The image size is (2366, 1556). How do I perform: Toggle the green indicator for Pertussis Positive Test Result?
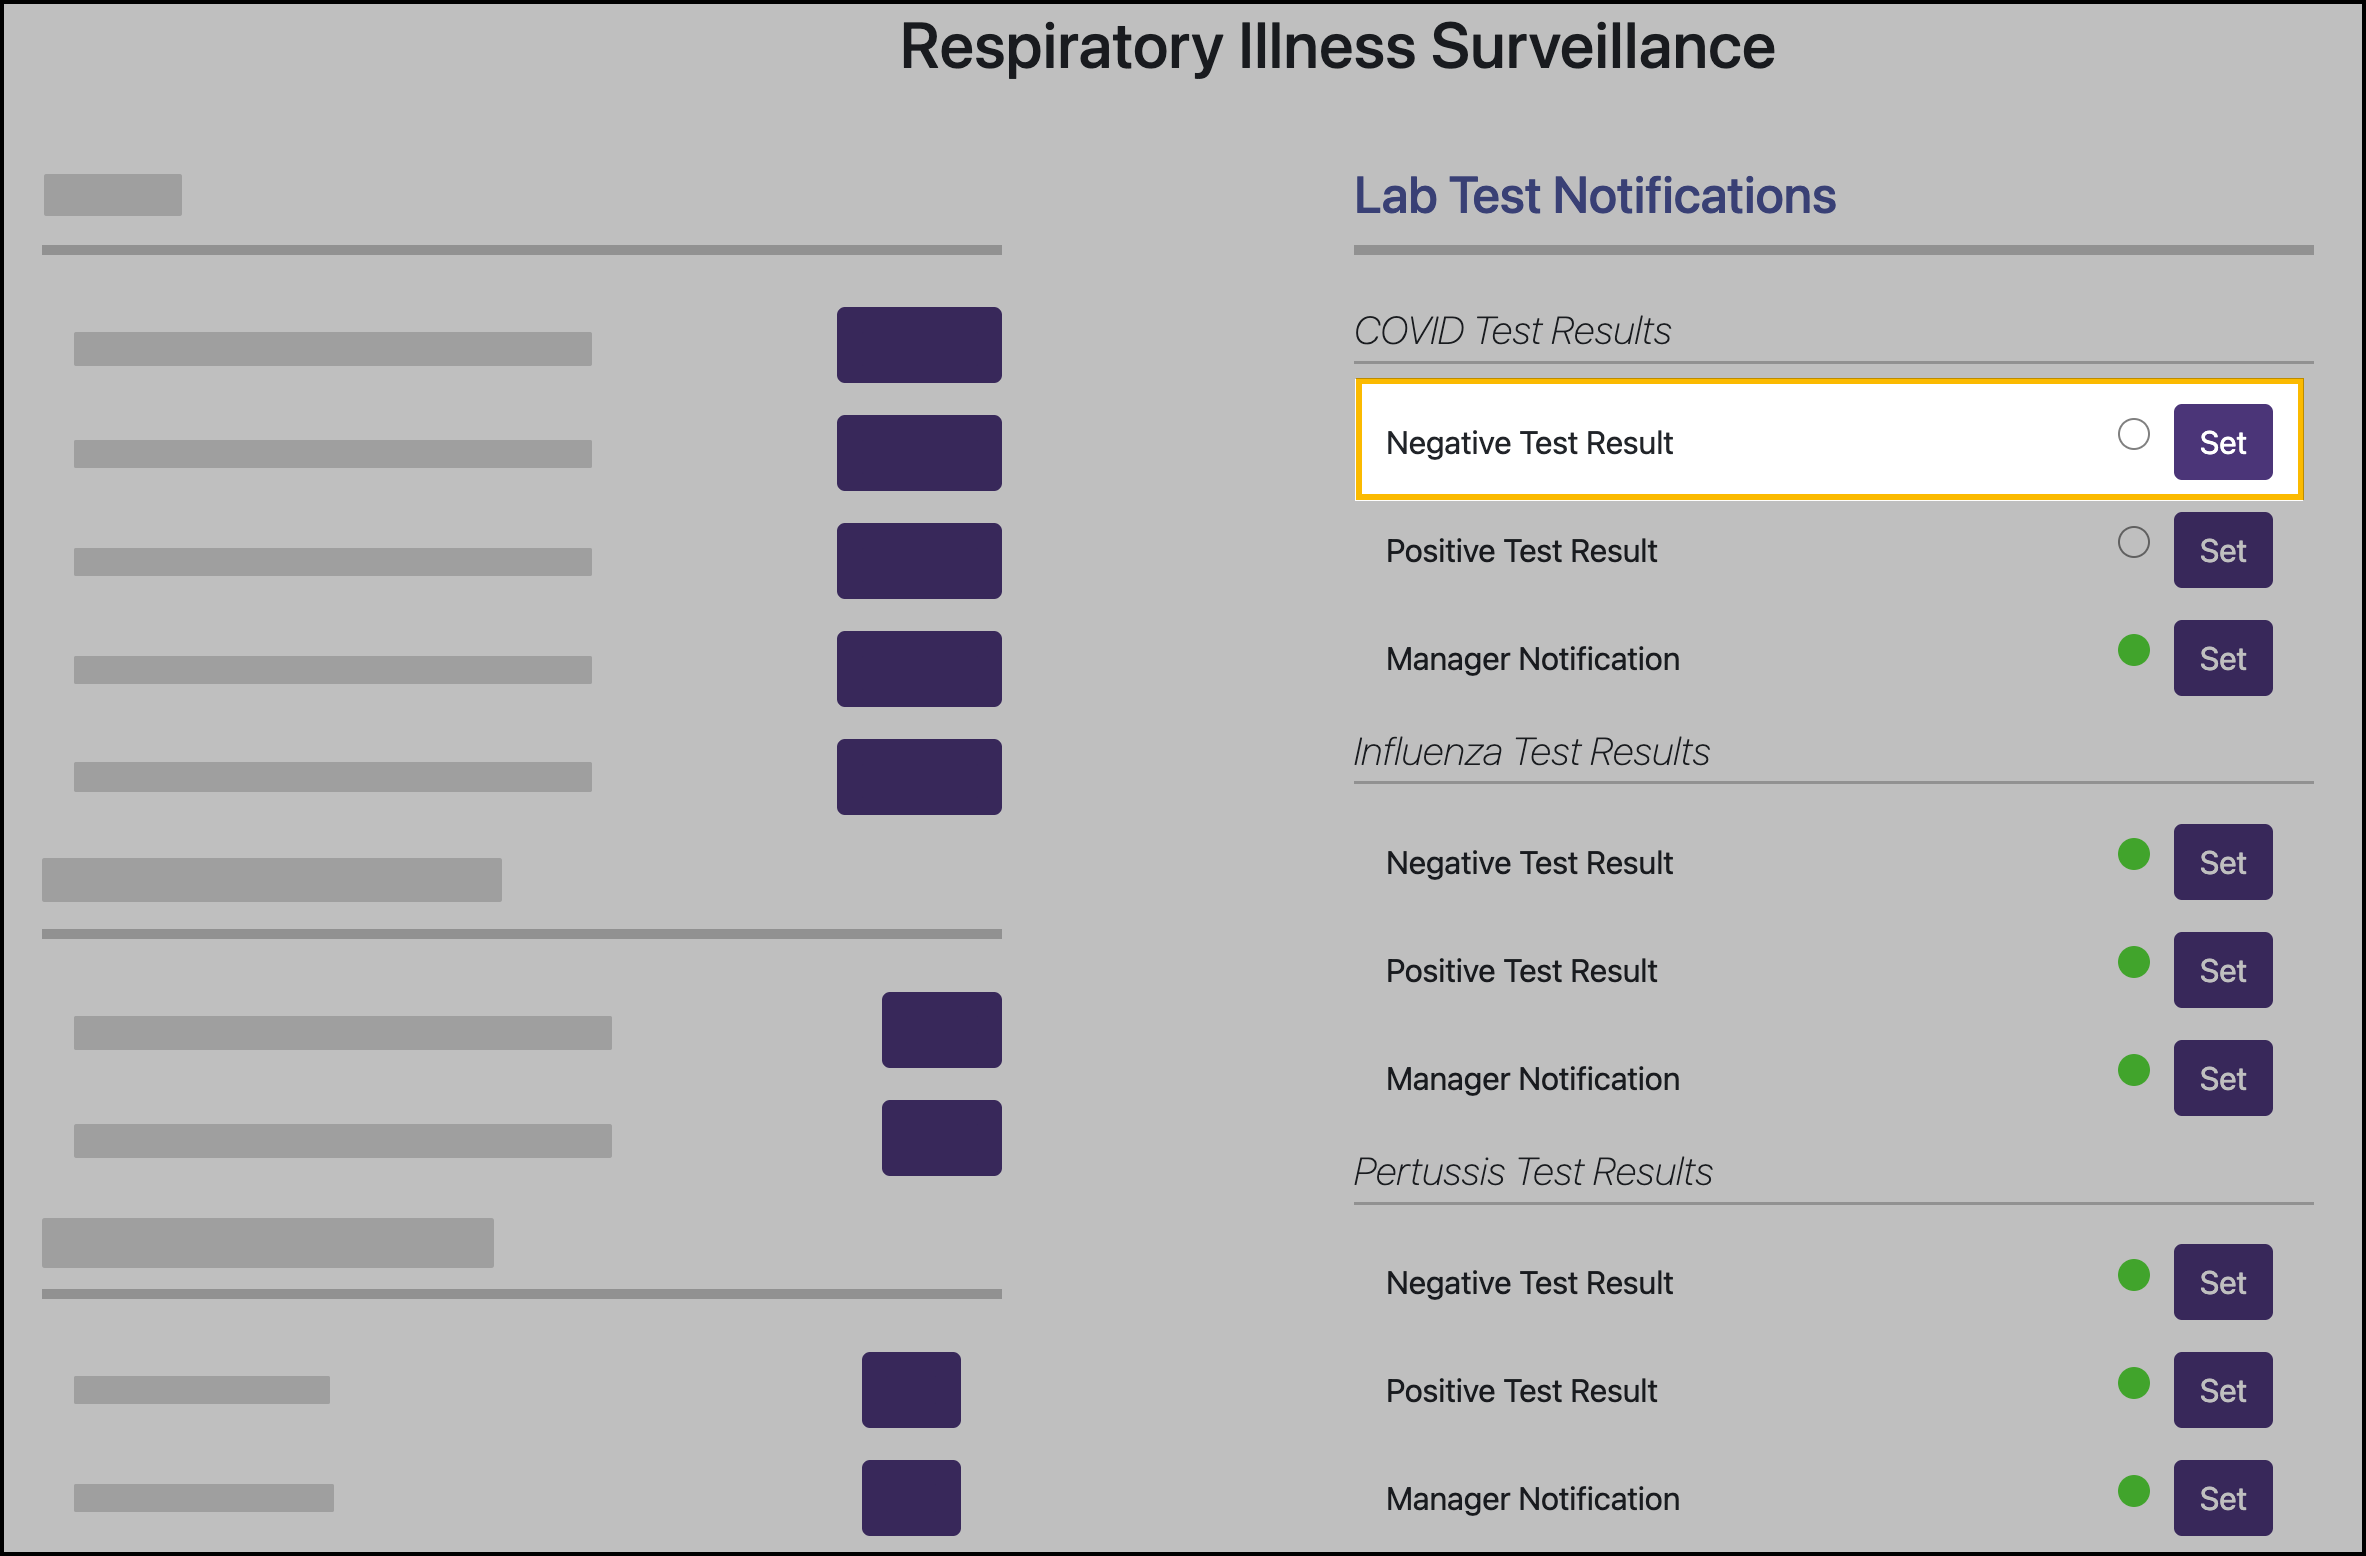pos(2133,1383)
